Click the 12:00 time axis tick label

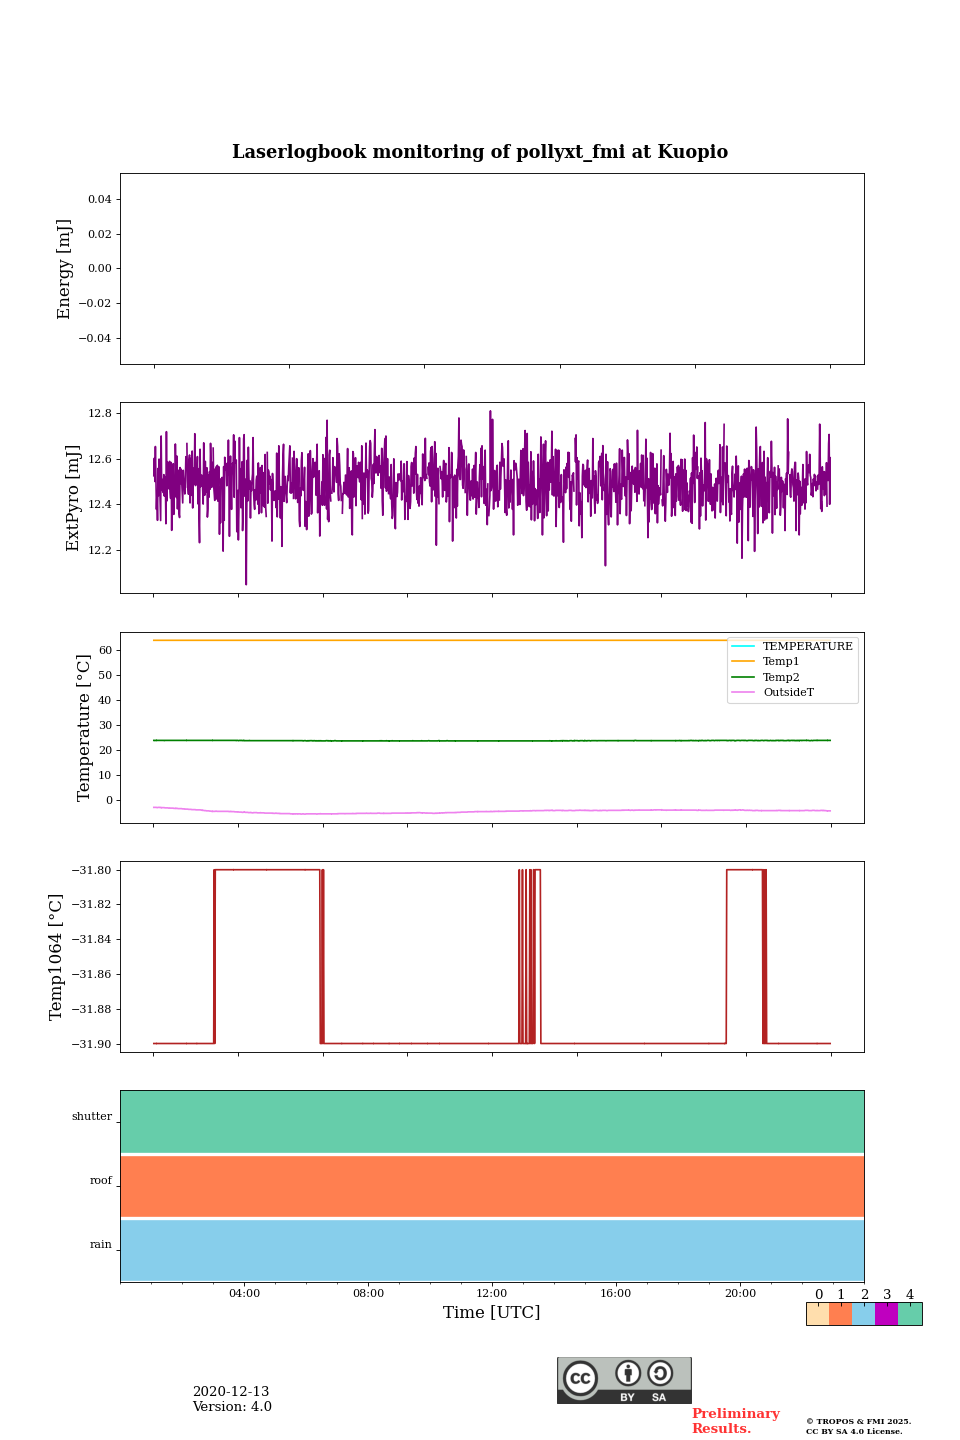(x=492, y=1294)
